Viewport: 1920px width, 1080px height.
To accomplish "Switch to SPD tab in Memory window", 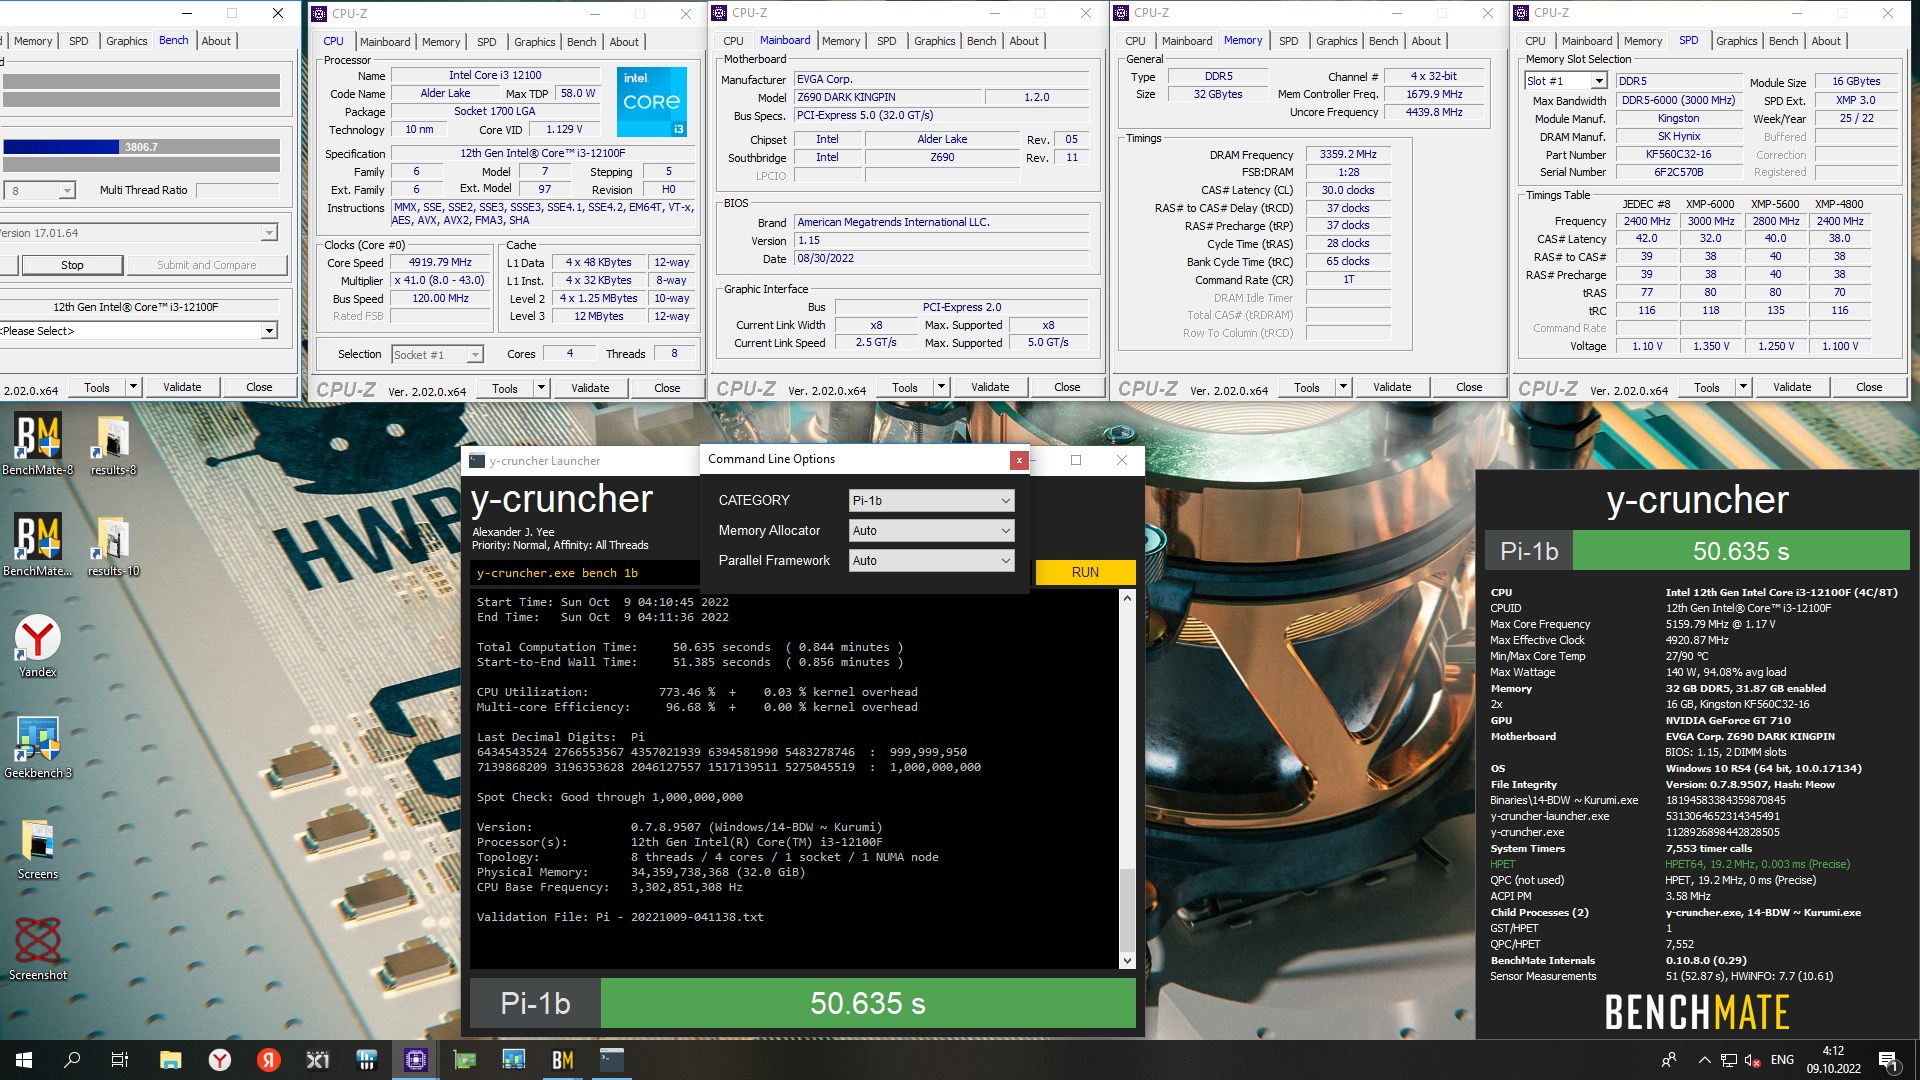I will coord(1288,41).
